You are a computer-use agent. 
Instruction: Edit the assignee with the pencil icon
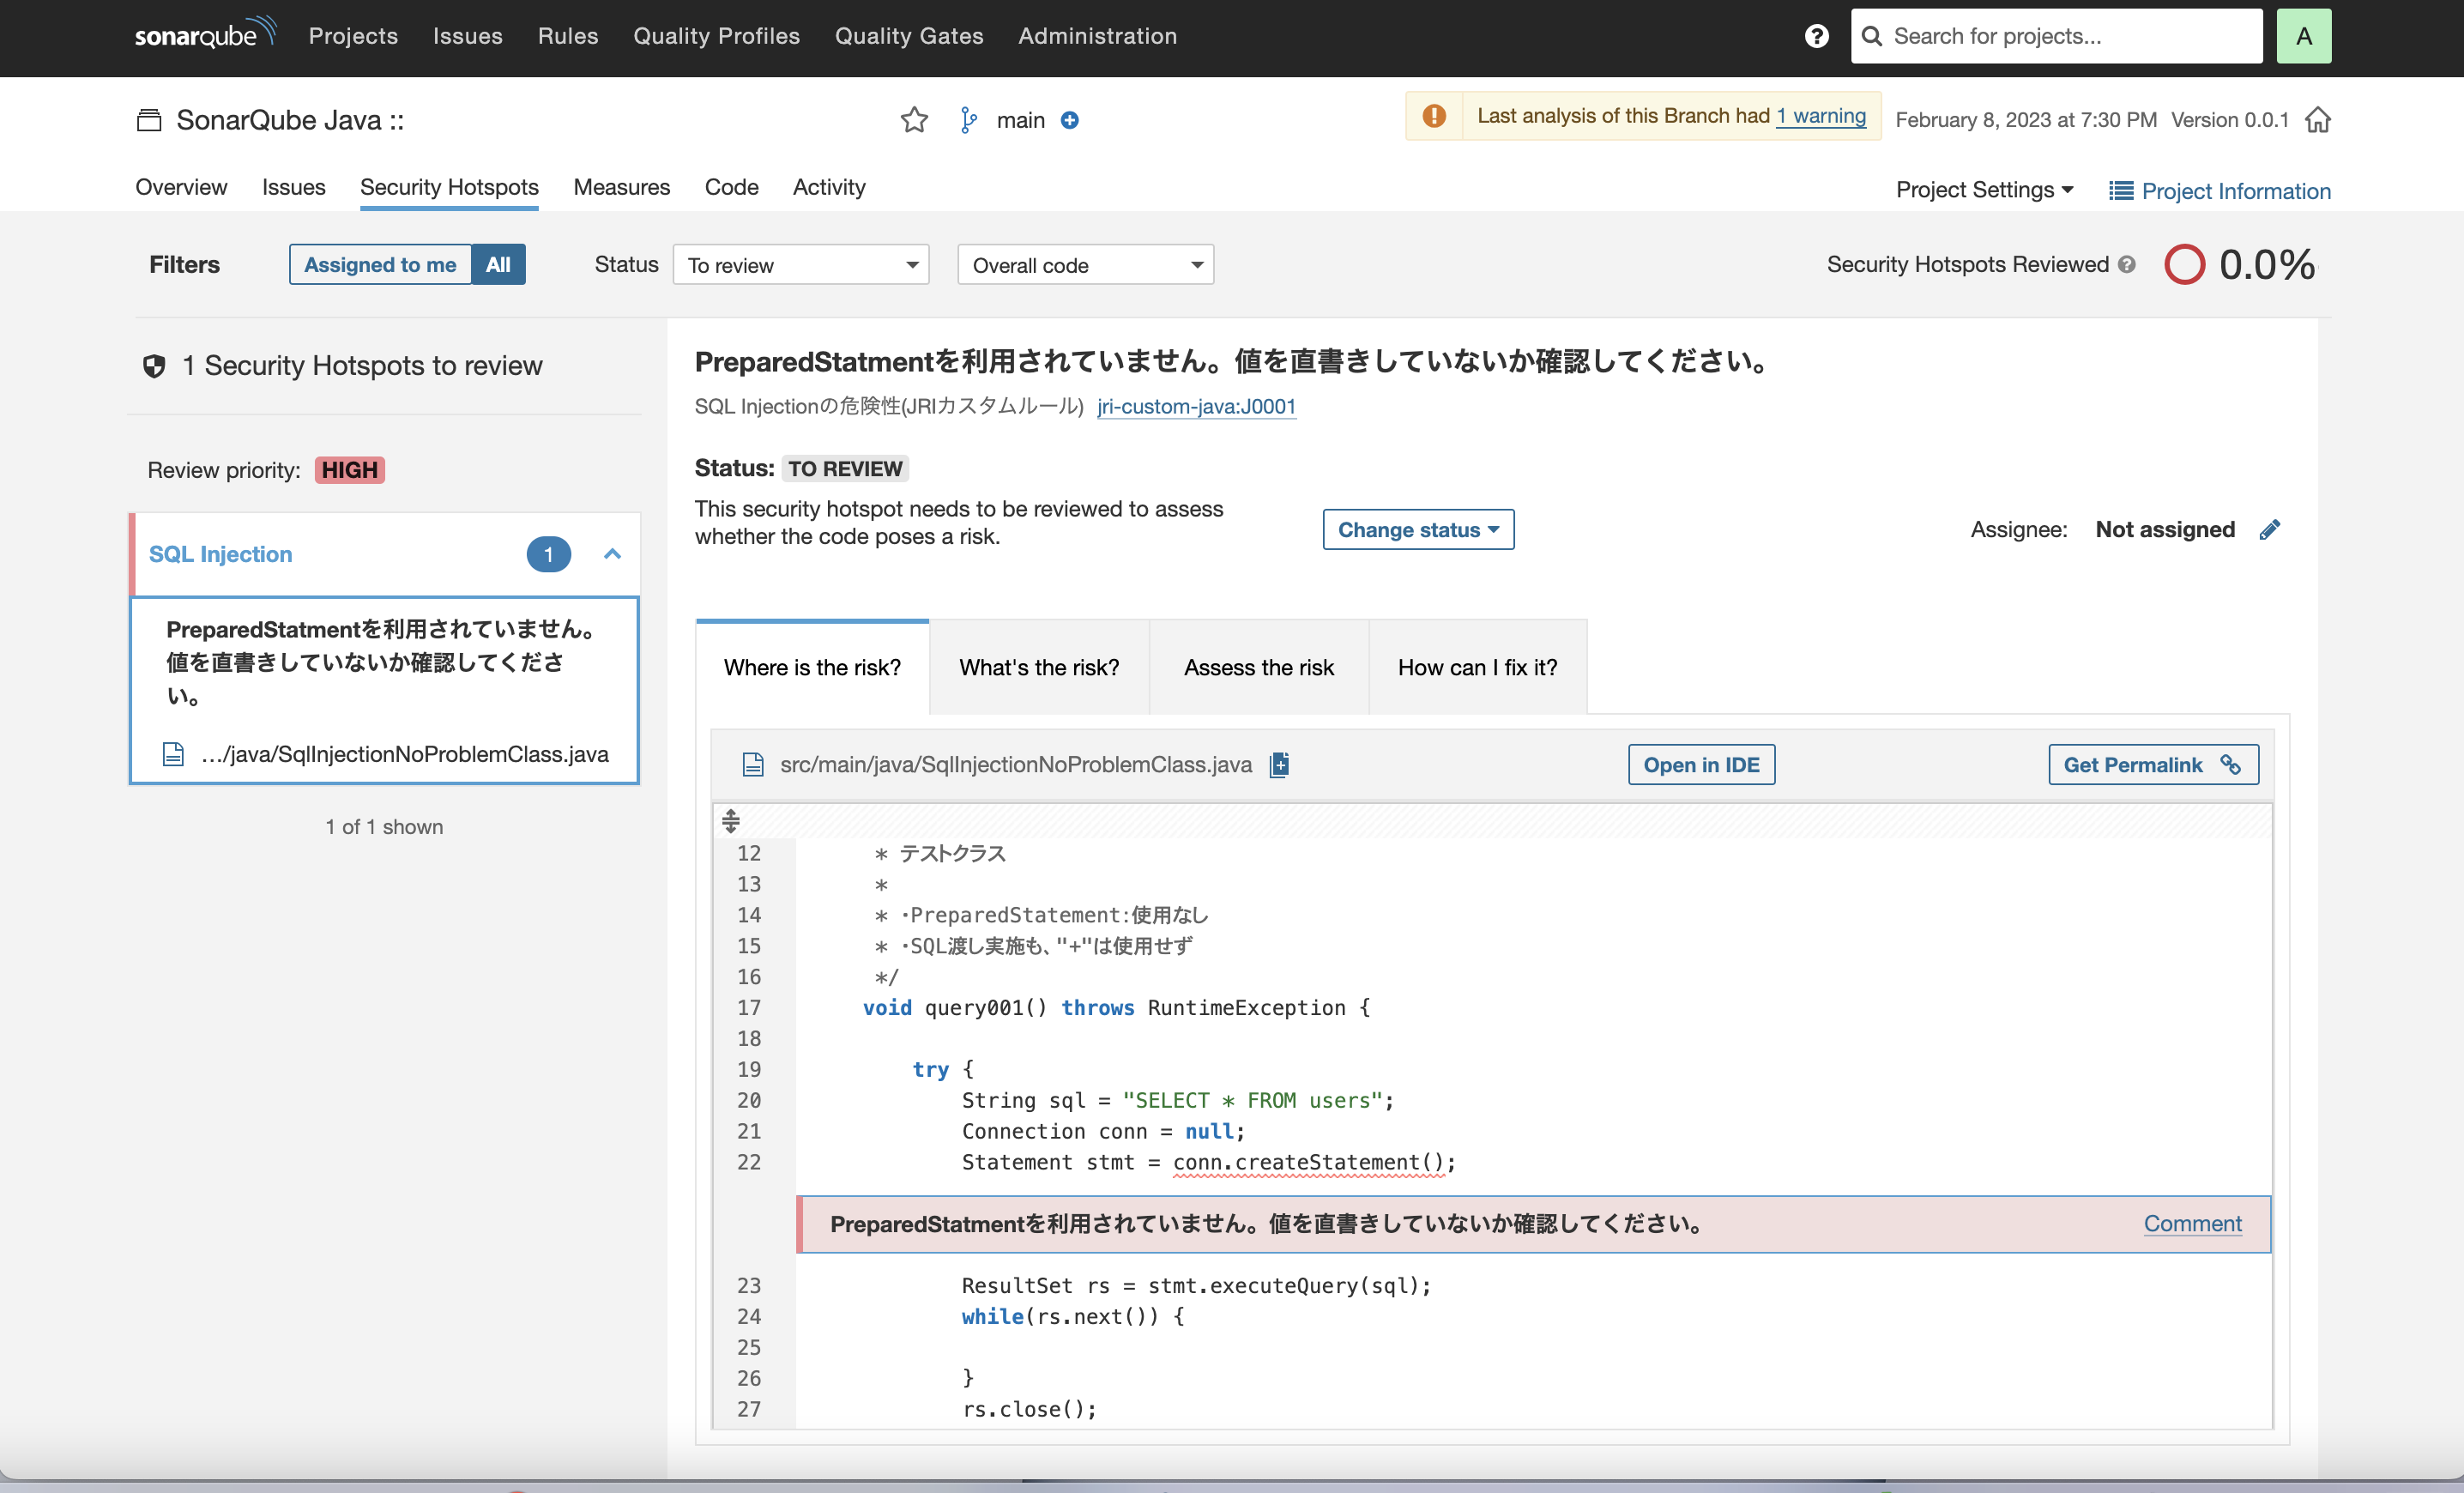coord(2270,529)
